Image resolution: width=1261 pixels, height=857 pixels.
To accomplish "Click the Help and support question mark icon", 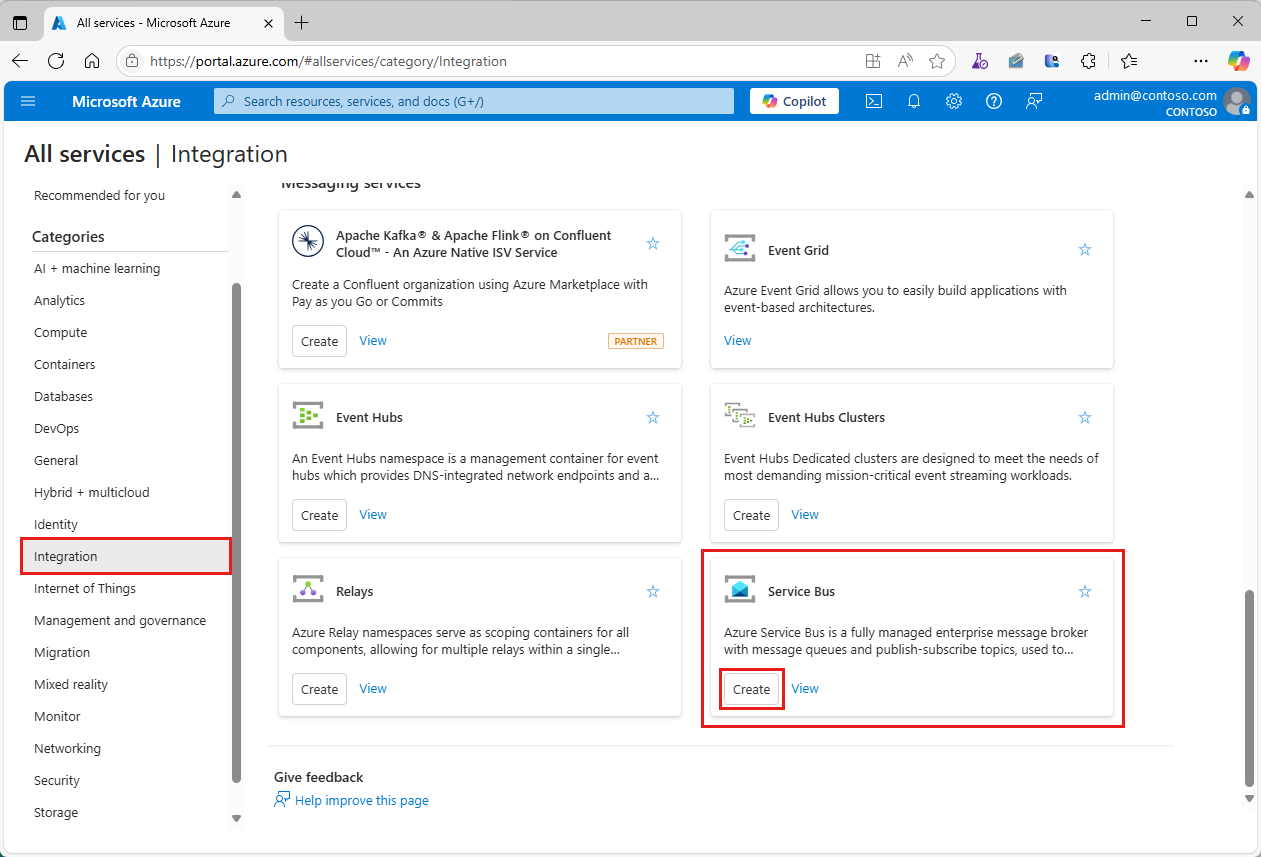I will 993,101.
